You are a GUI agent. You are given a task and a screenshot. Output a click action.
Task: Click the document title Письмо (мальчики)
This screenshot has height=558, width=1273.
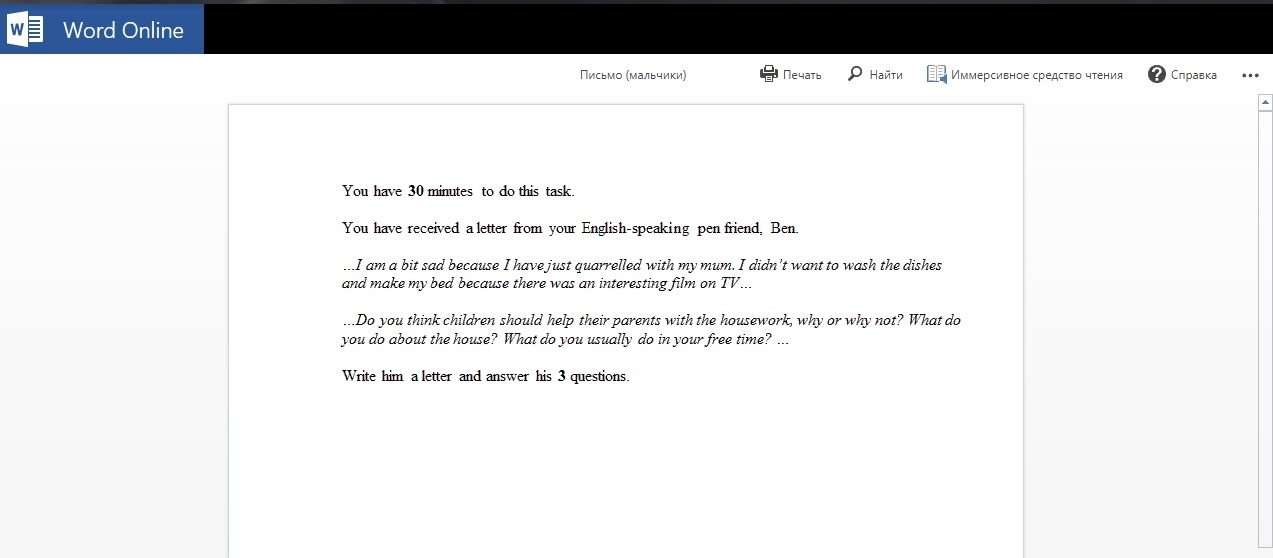[x=633, y=75]
